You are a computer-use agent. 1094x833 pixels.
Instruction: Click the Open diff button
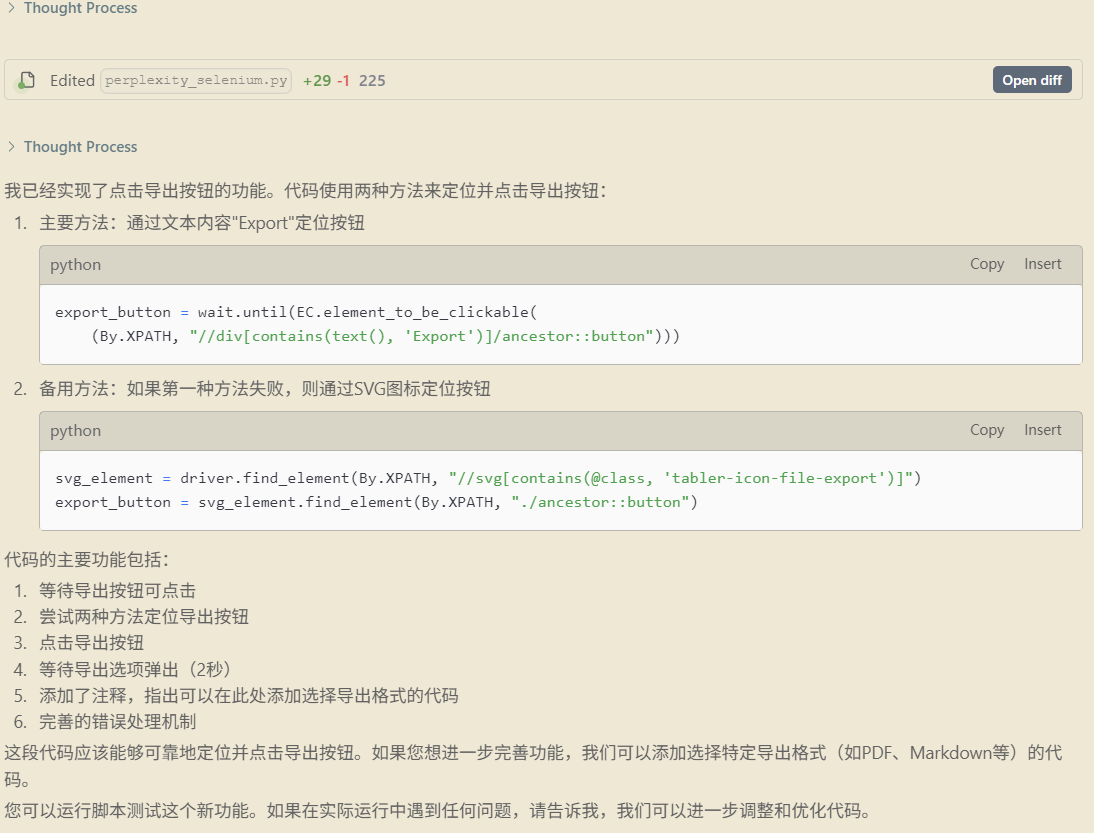[x=1031, y=80]
